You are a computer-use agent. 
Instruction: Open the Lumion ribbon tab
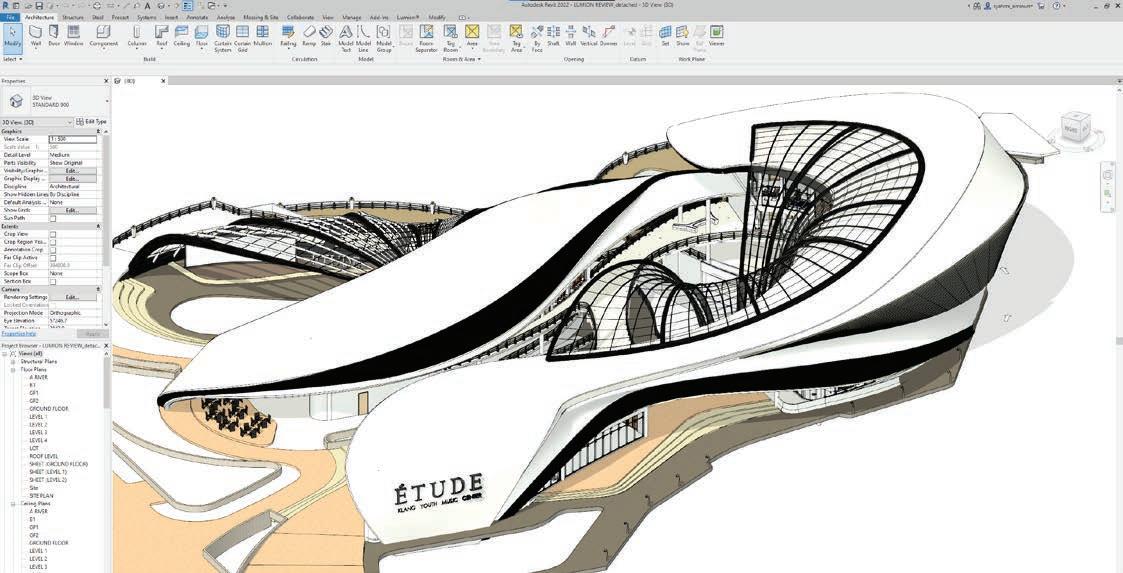[x=409, y=16]
